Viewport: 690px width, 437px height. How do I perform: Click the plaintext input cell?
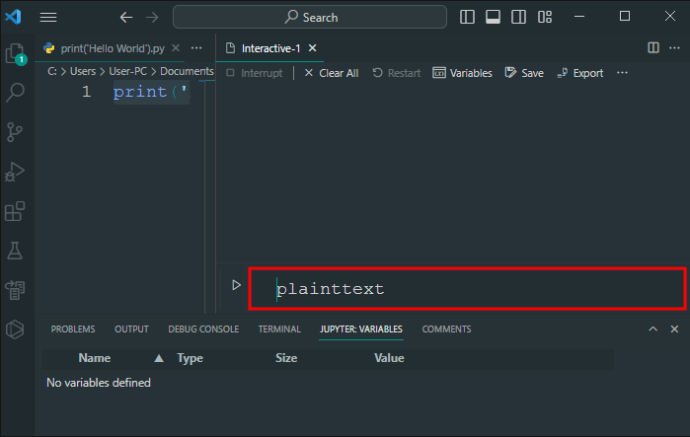(x=467, y=289)
